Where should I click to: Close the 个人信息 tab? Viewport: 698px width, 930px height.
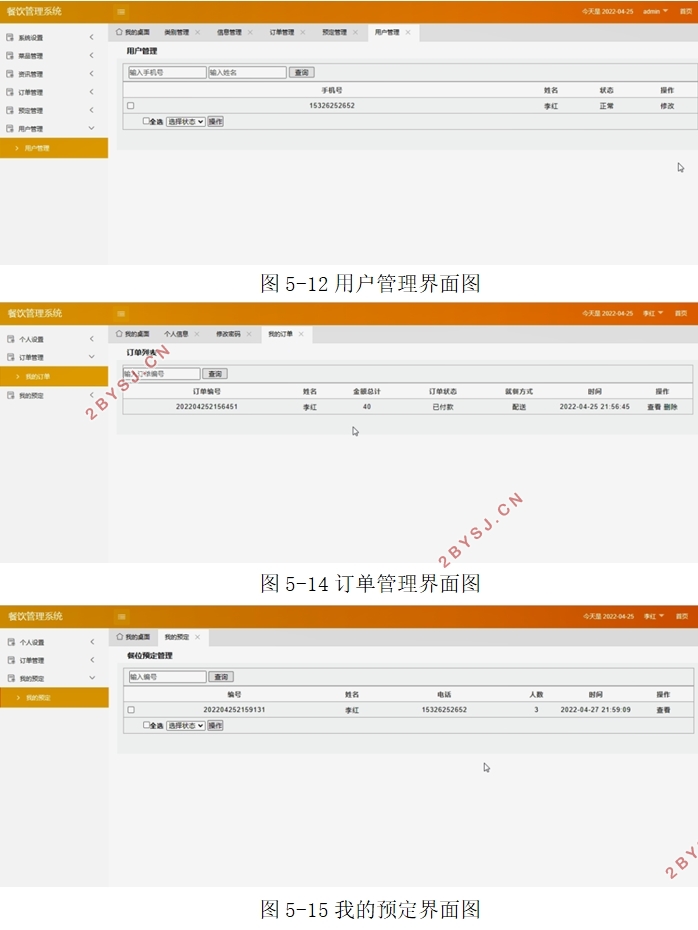[197, 334]
